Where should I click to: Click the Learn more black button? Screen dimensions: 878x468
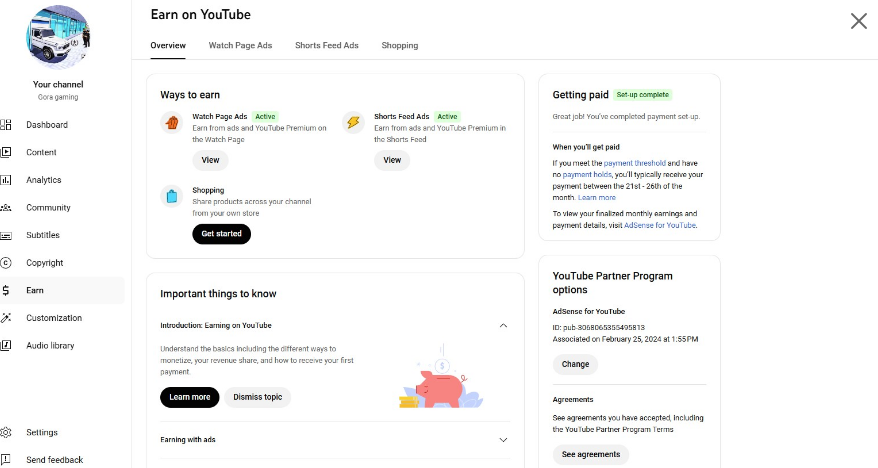click(190, 397)
